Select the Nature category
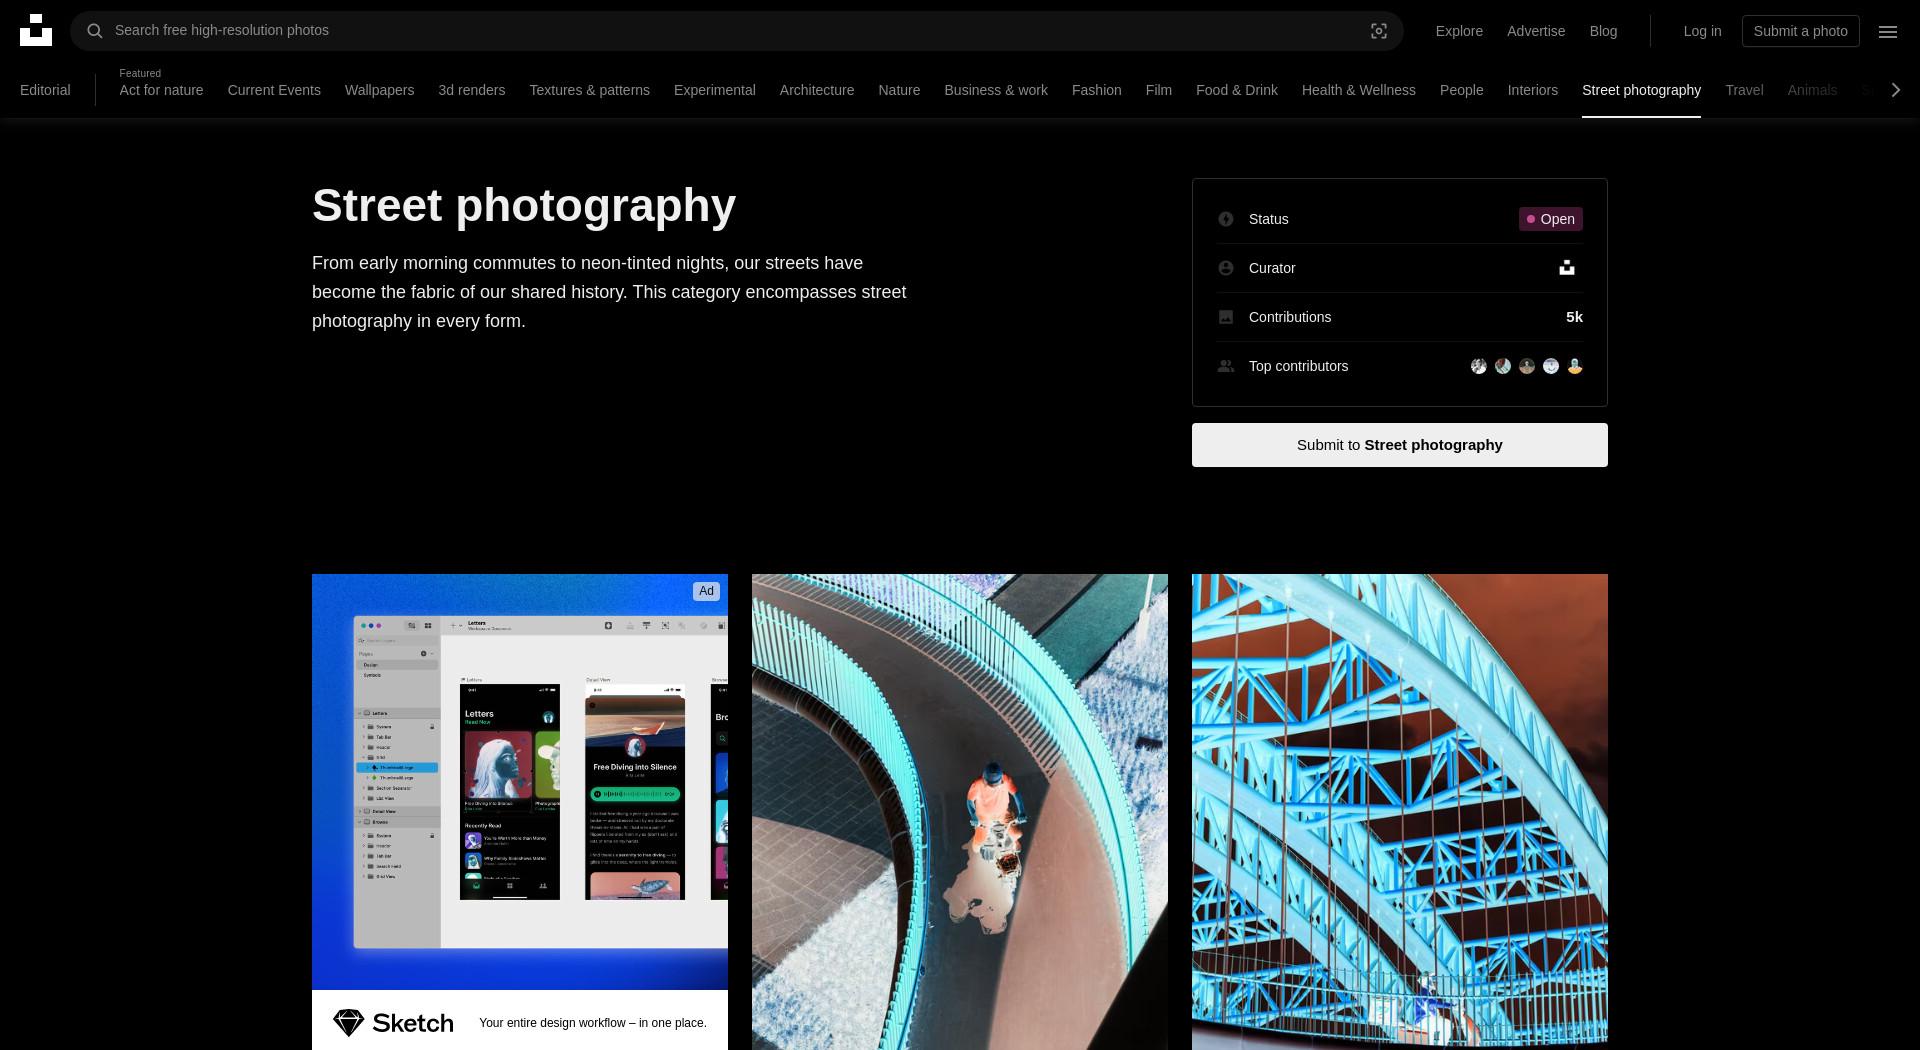 coord(899,90)
